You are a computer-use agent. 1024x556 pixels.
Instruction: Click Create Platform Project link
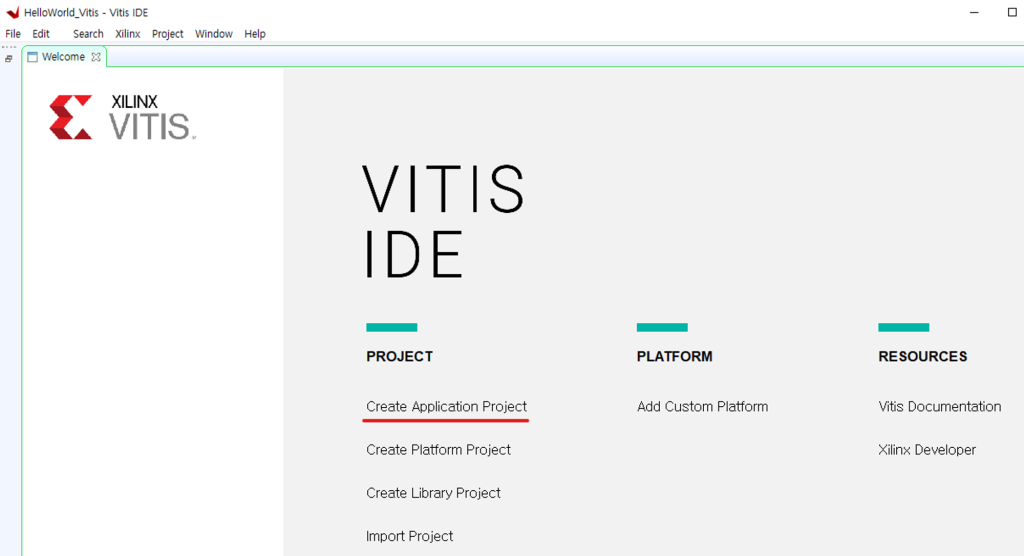[x=438, y=450]
